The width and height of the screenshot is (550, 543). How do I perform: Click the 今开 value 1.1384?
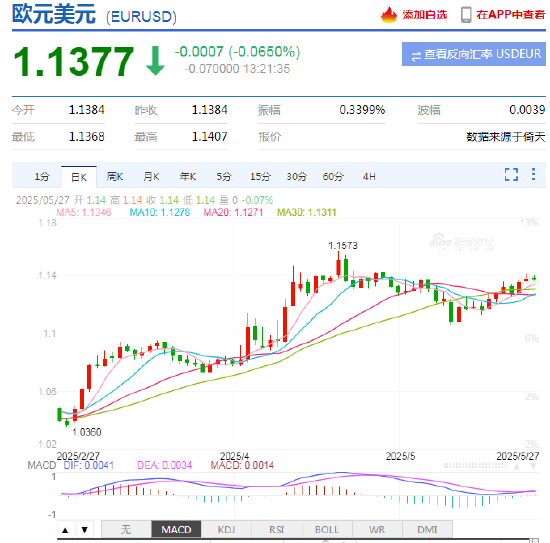pyautogui.click(x=87, y=110)
